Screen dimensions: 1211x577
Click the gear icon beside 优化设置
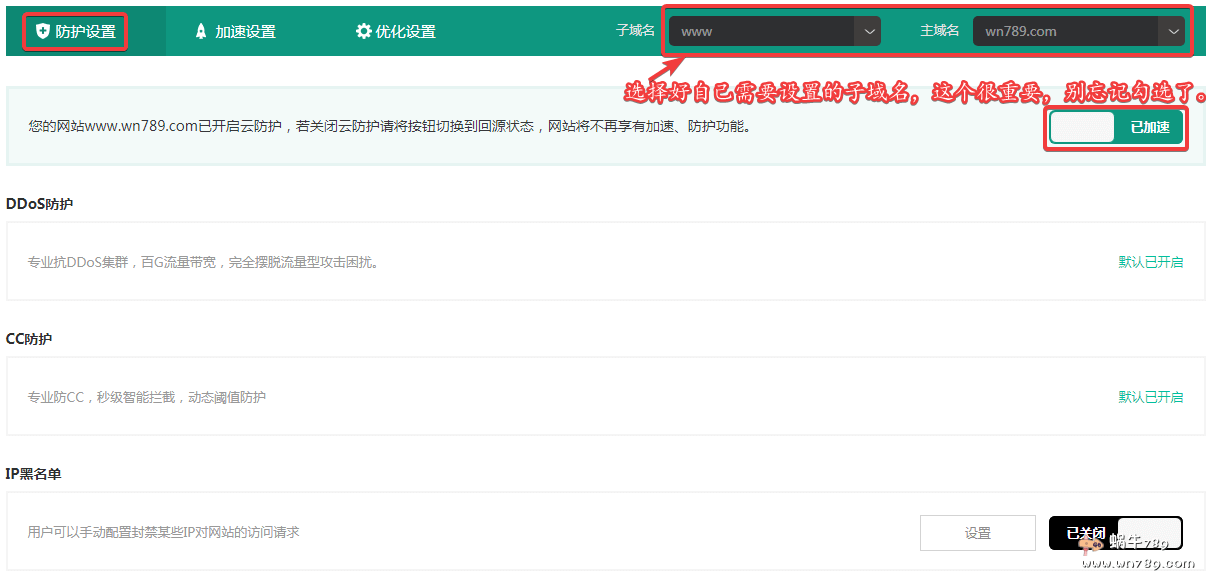(363, 31)
